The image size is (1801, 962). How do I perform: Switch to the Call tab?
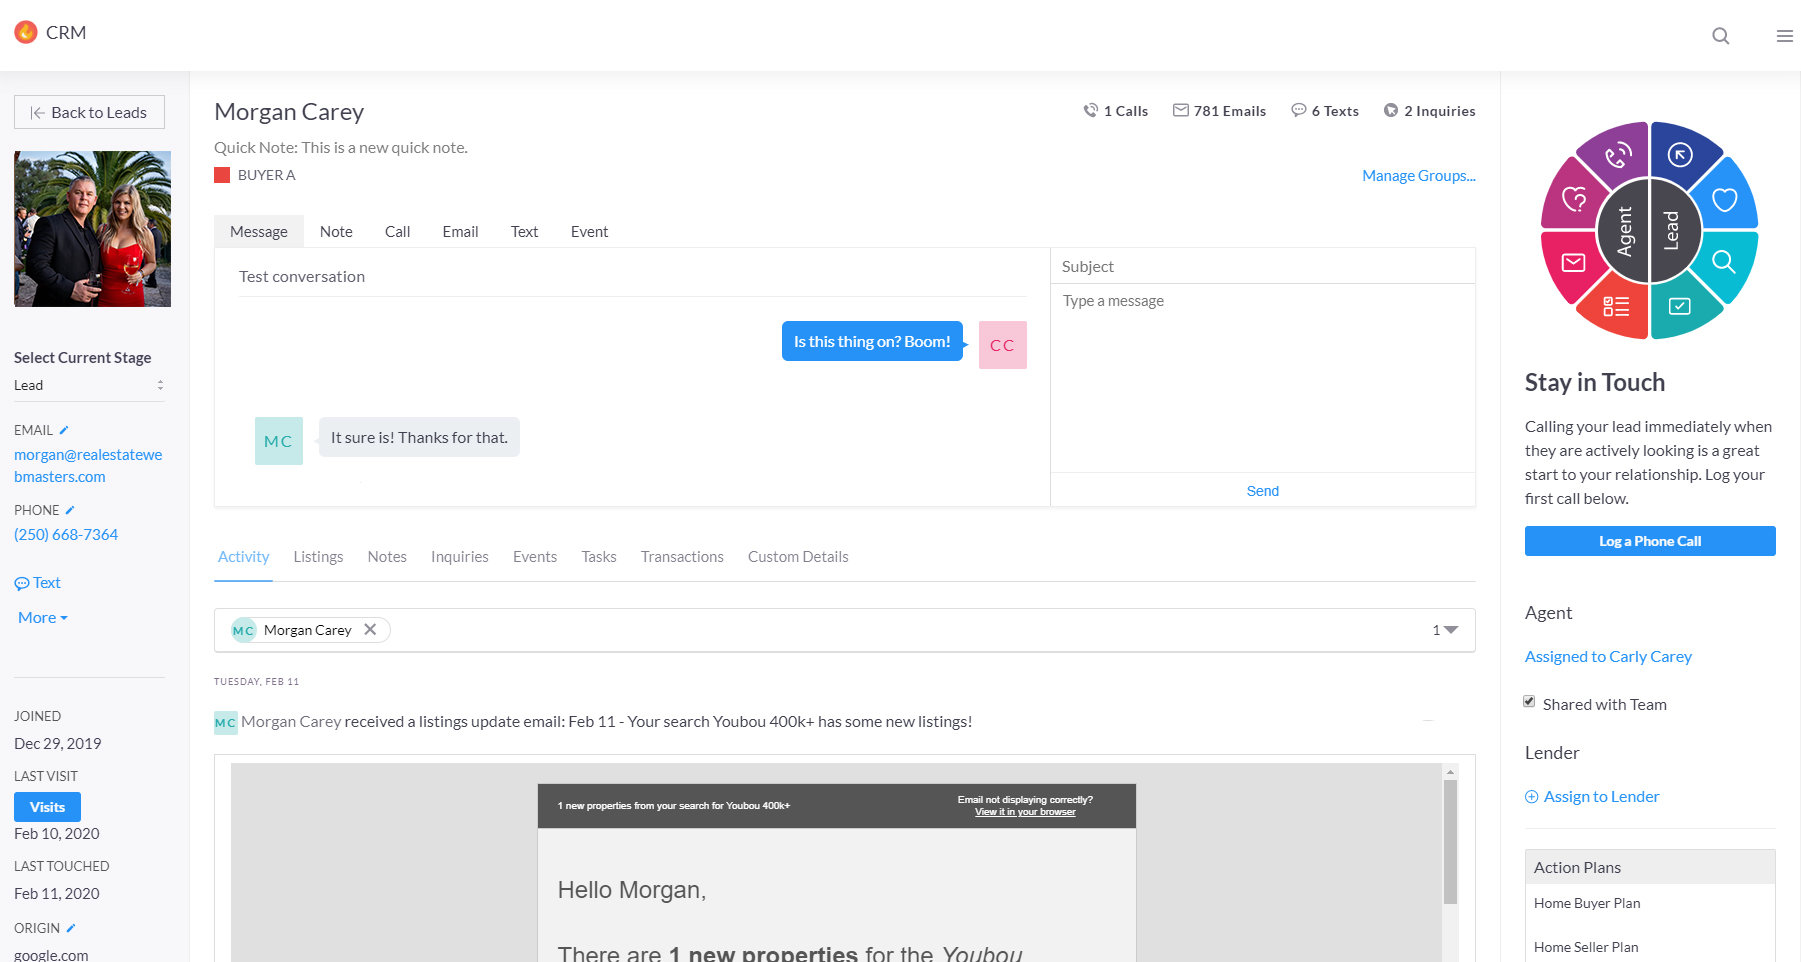(x=397, y=231)
